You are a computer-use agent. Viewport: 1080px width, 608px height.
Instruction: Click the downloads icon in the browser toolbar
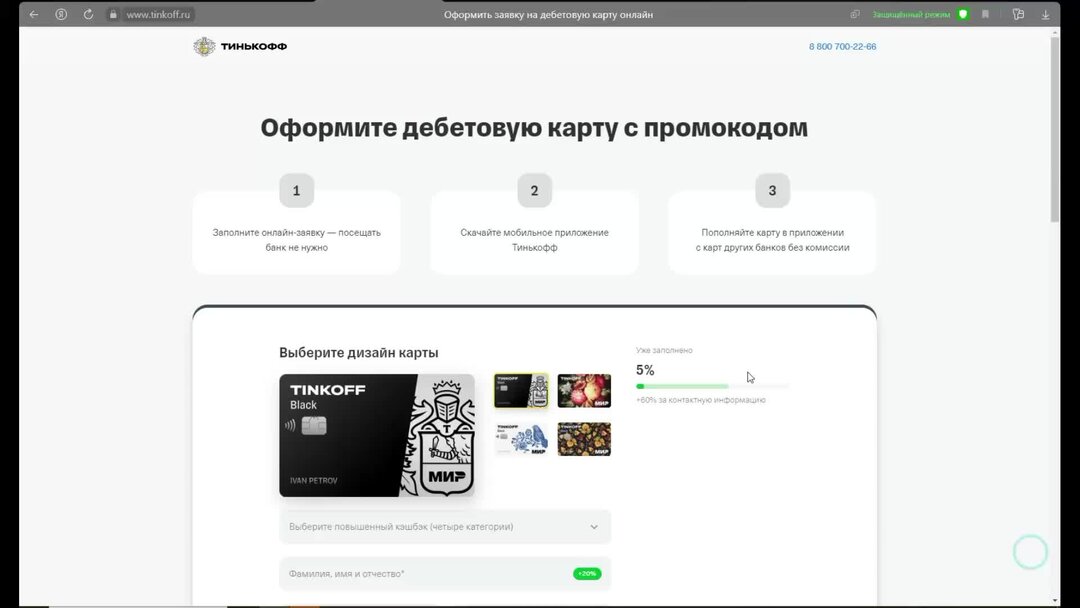[1045, 14]
